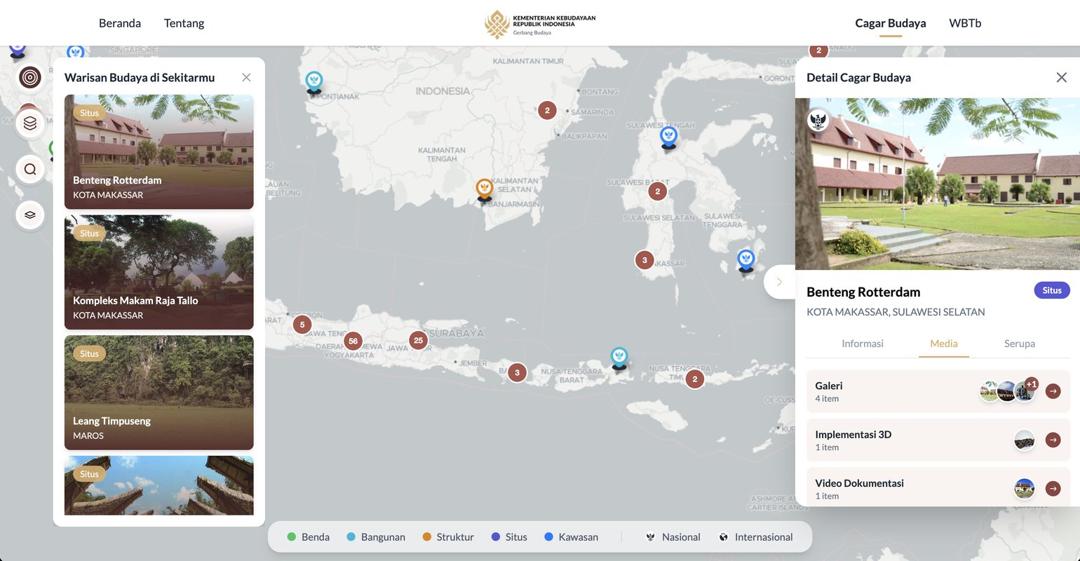
Task: Click the blue pin in Sulawesi Tenggara
Action: pos(745,261)
